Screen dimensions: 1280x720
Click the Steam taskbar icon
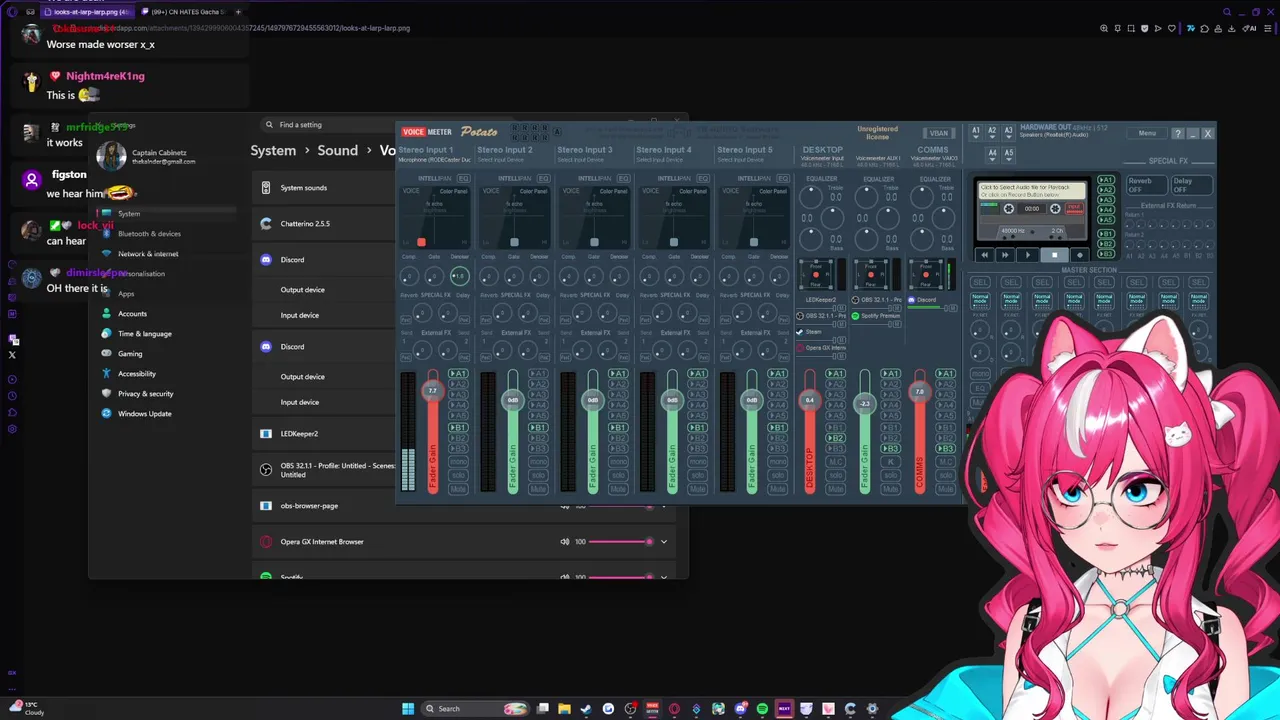coord(586,709)
